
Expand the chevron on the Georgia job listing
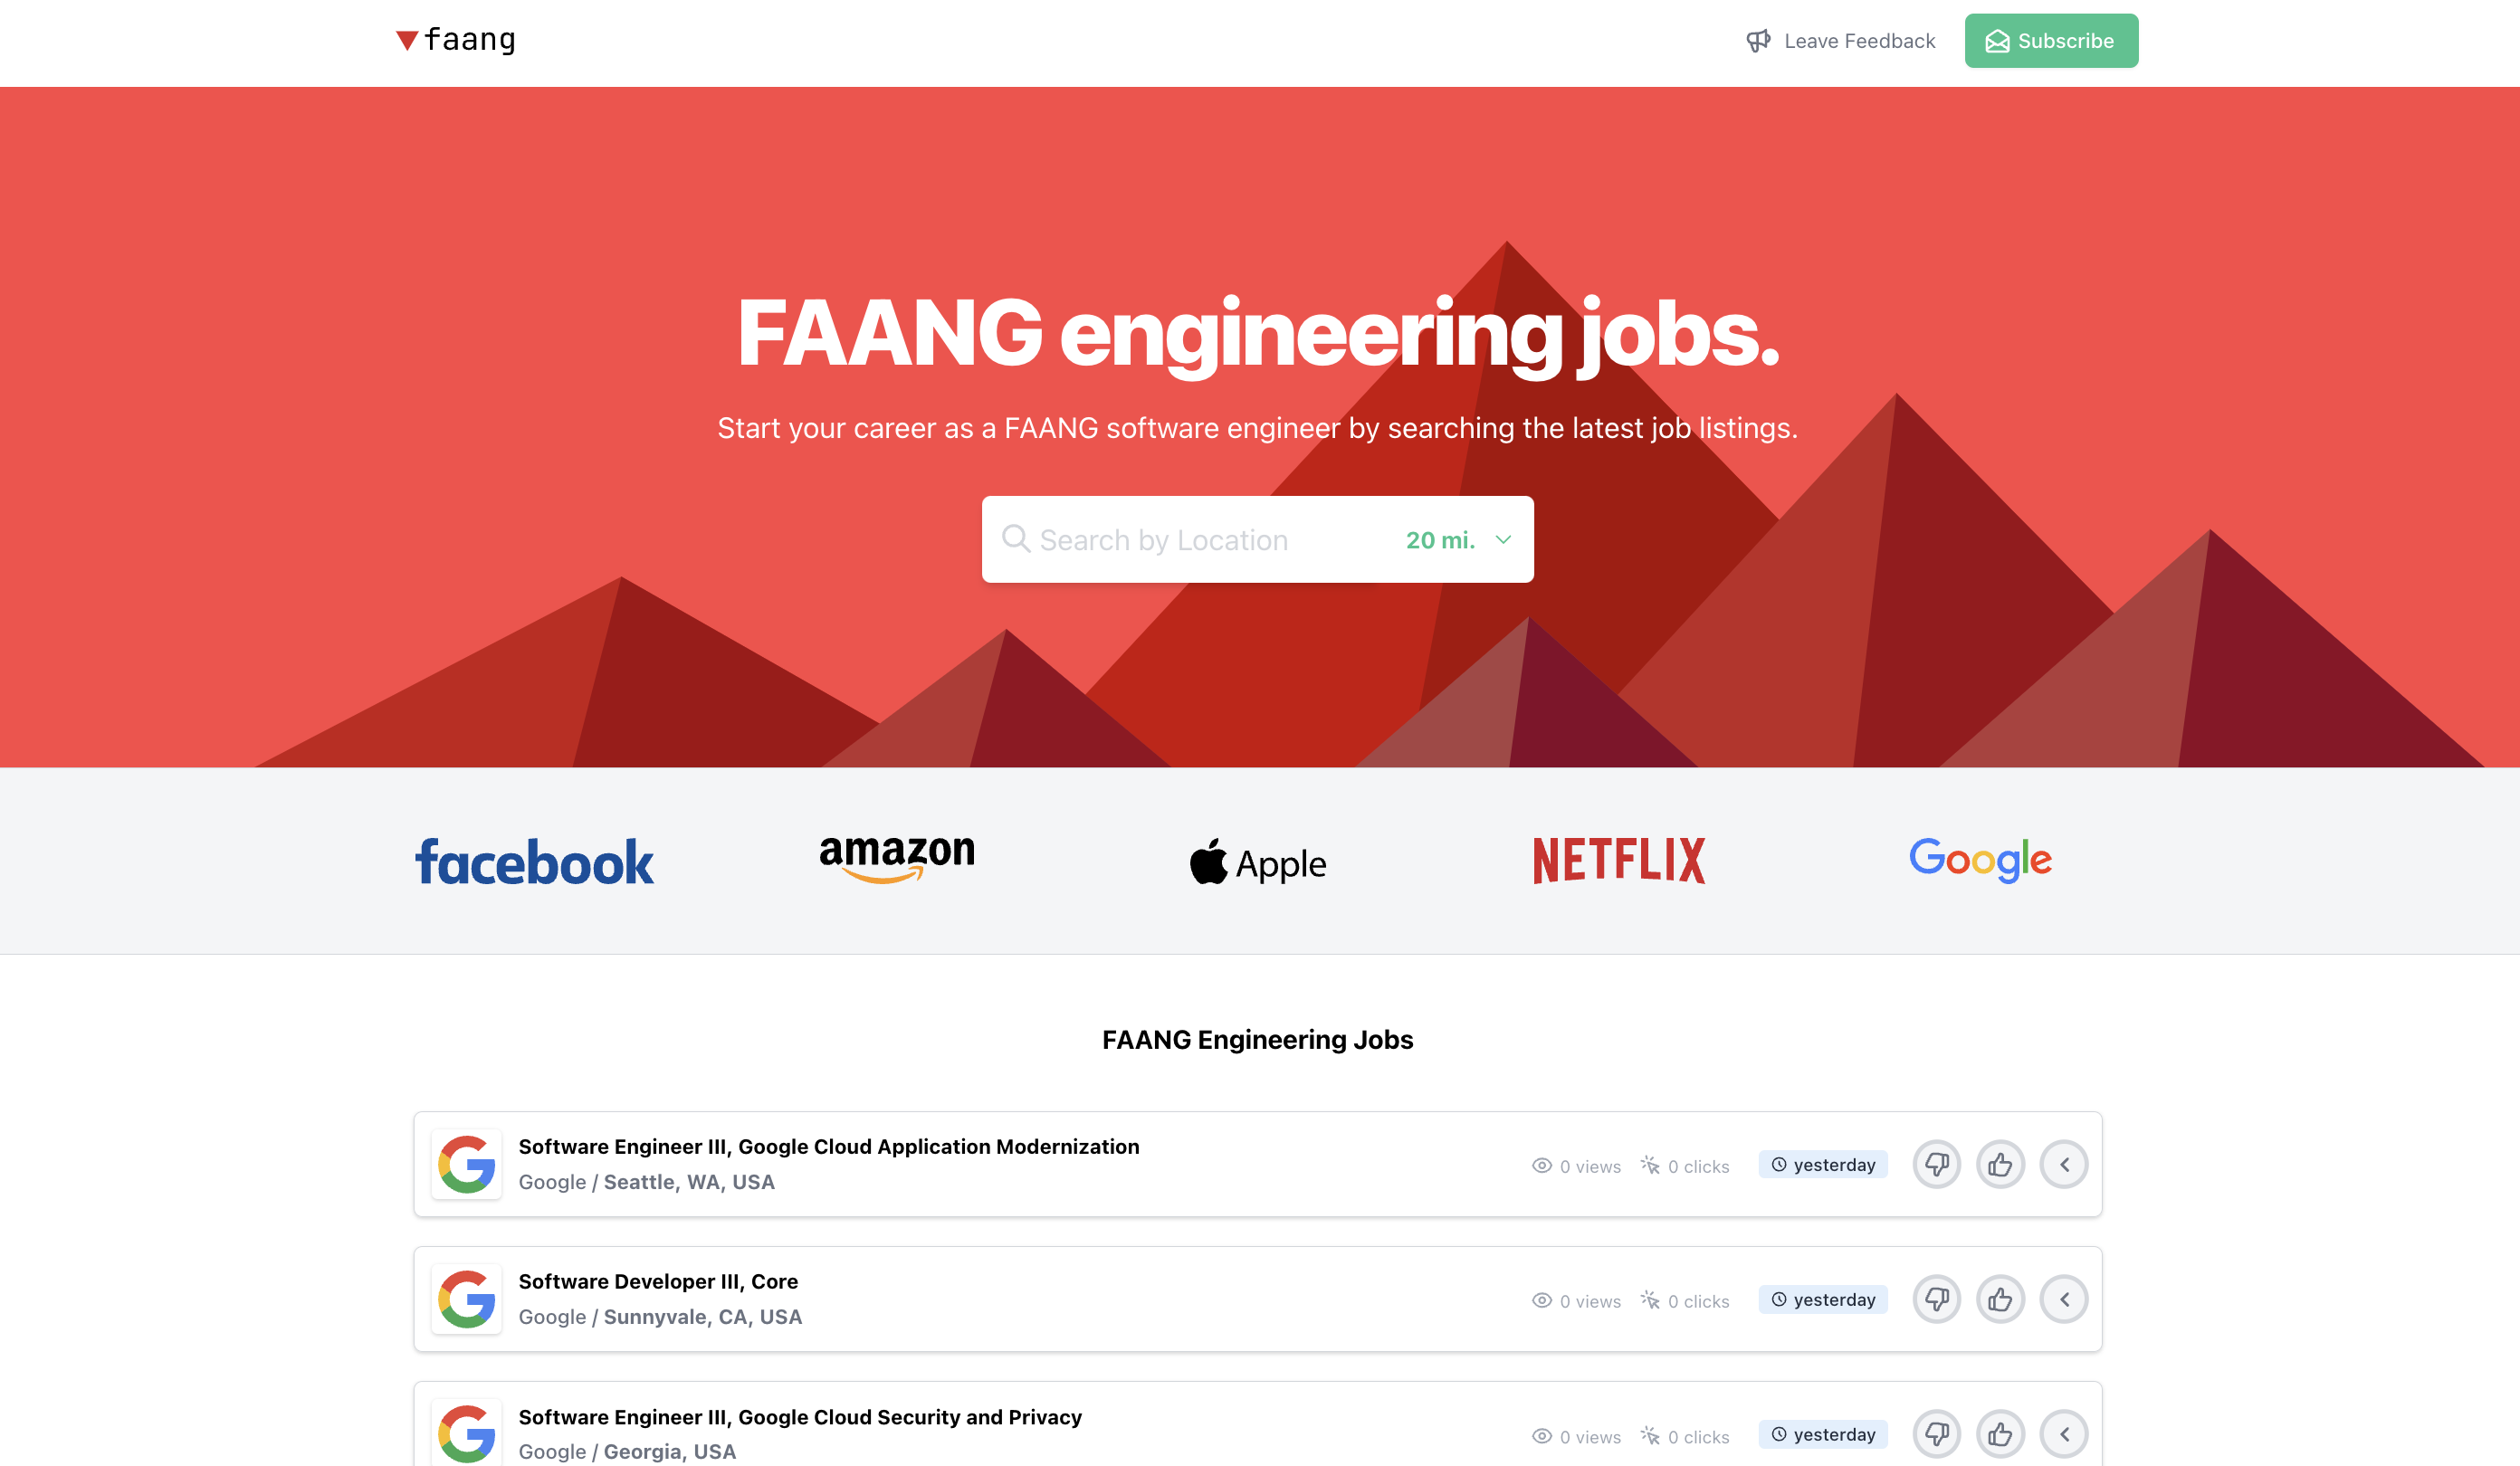pos(2064,1434)
